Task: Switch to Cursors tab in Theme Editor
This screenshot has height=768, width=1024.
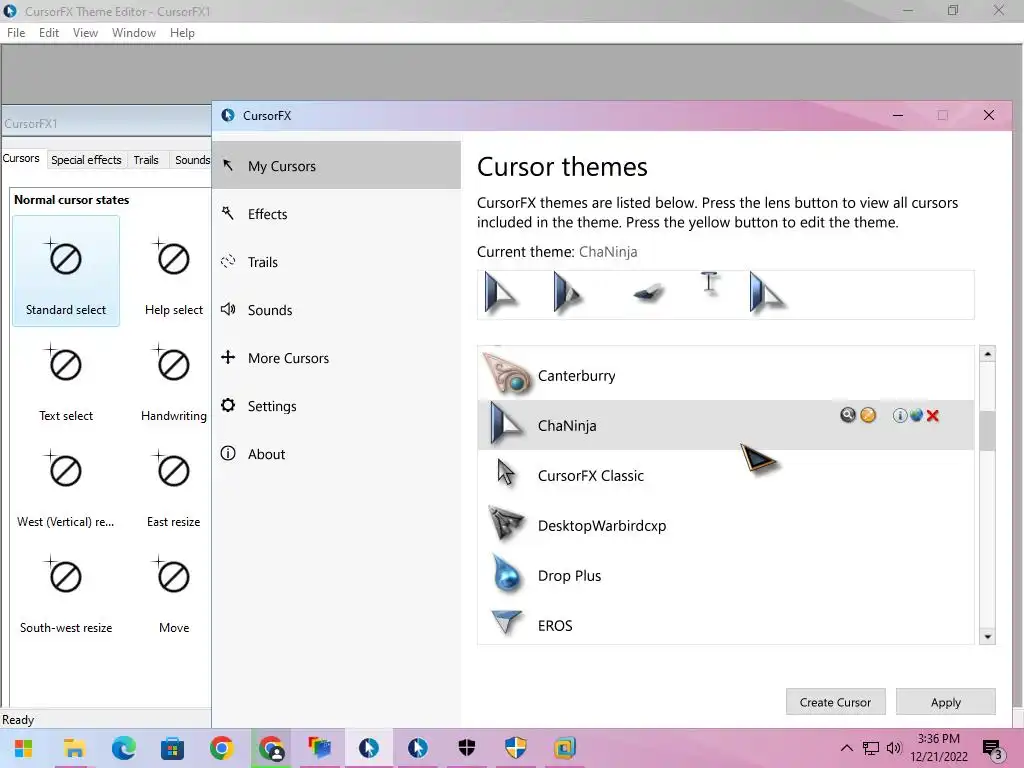Action: (x=22, y=158)
